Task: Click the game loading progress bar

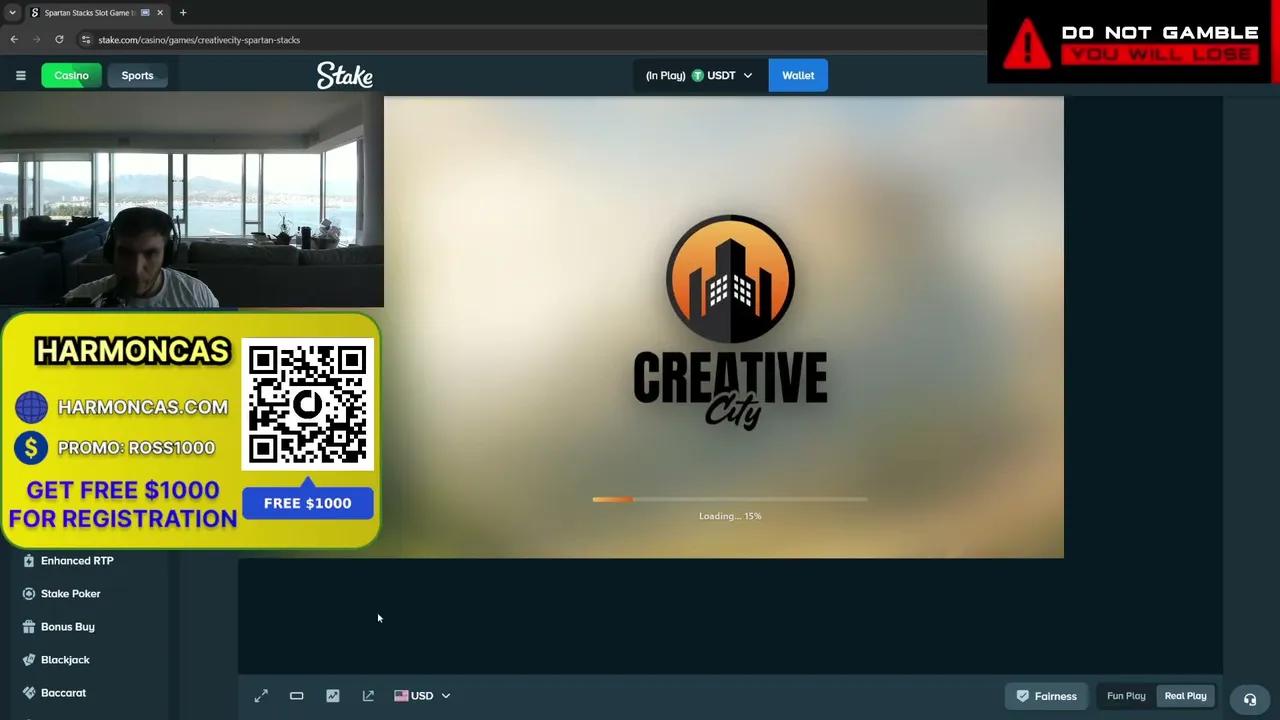Action: (x=730, y=499)
